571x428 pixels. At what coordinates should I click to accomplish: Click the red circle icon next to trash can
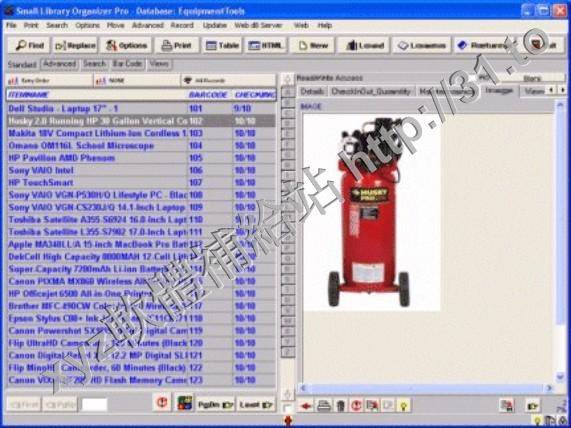pyautogui.click(x=356, y=405)
